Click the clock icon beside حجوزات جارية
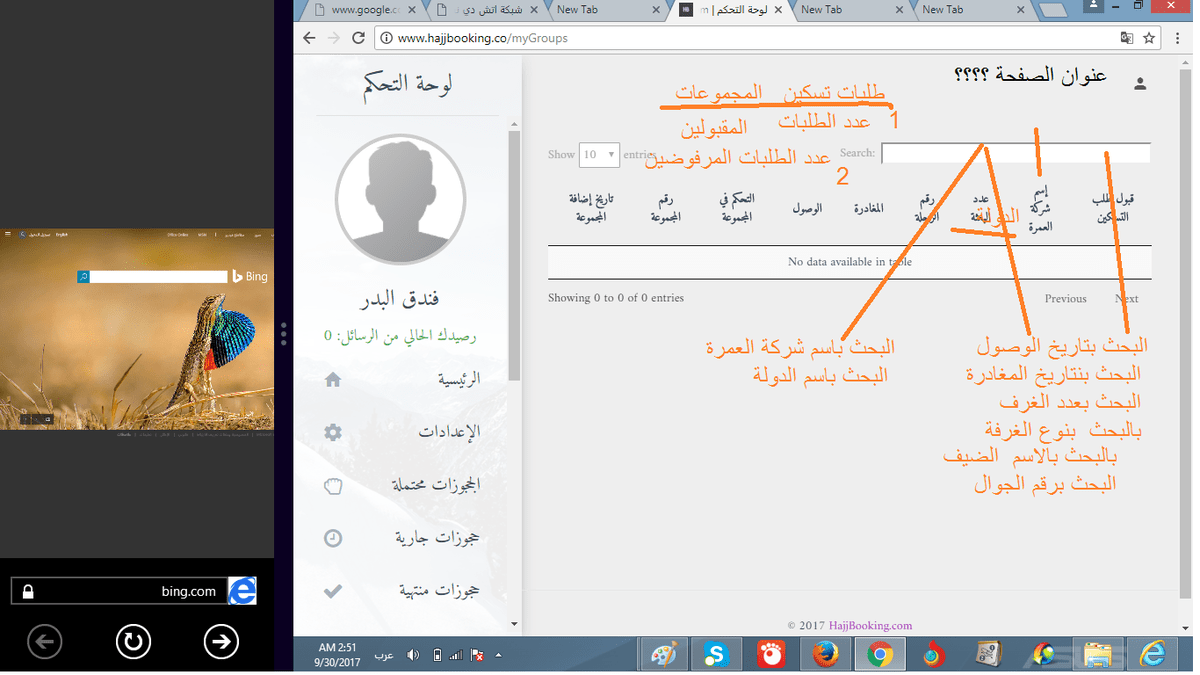Image resolution: width=1200 pixels, height=675 pixels. [x=332, y=538]
